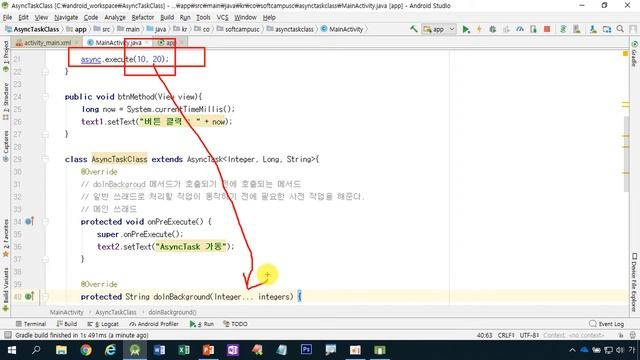Open Photoshop from the taskbar
640x360 pixels.
pyautogui.click(x=306, y=350)
